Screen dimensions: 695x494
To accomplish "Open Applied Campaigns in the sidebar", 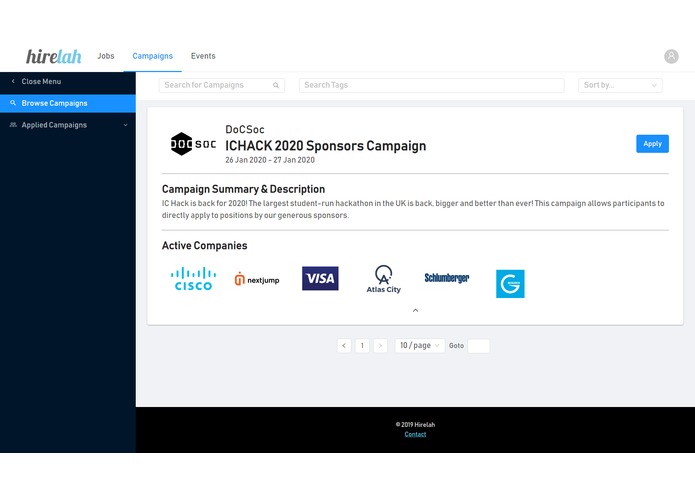I will click(68, 125).
